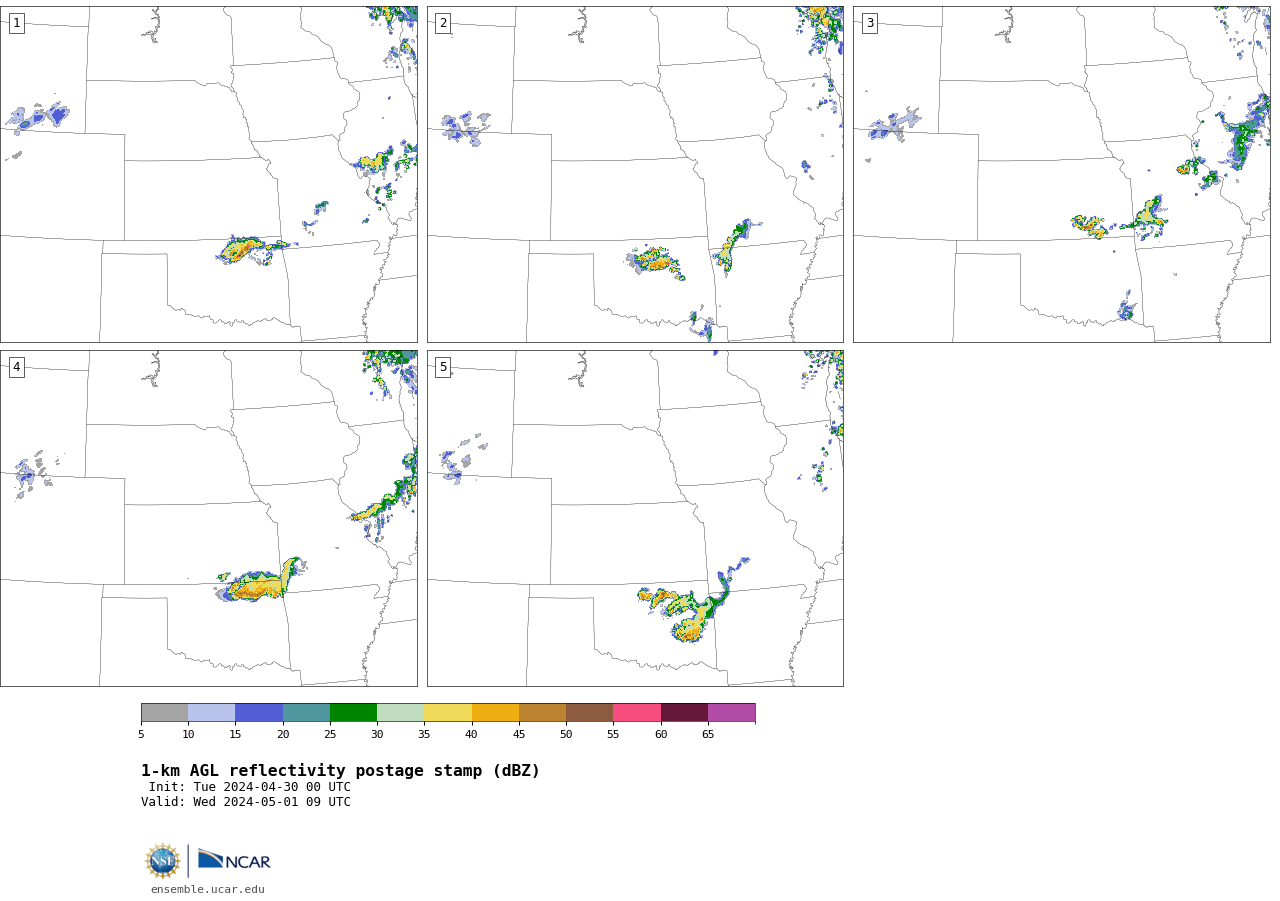Open ensemble member 1 reflectivity map
1280x901 pixels.
(x=208, y=174)
